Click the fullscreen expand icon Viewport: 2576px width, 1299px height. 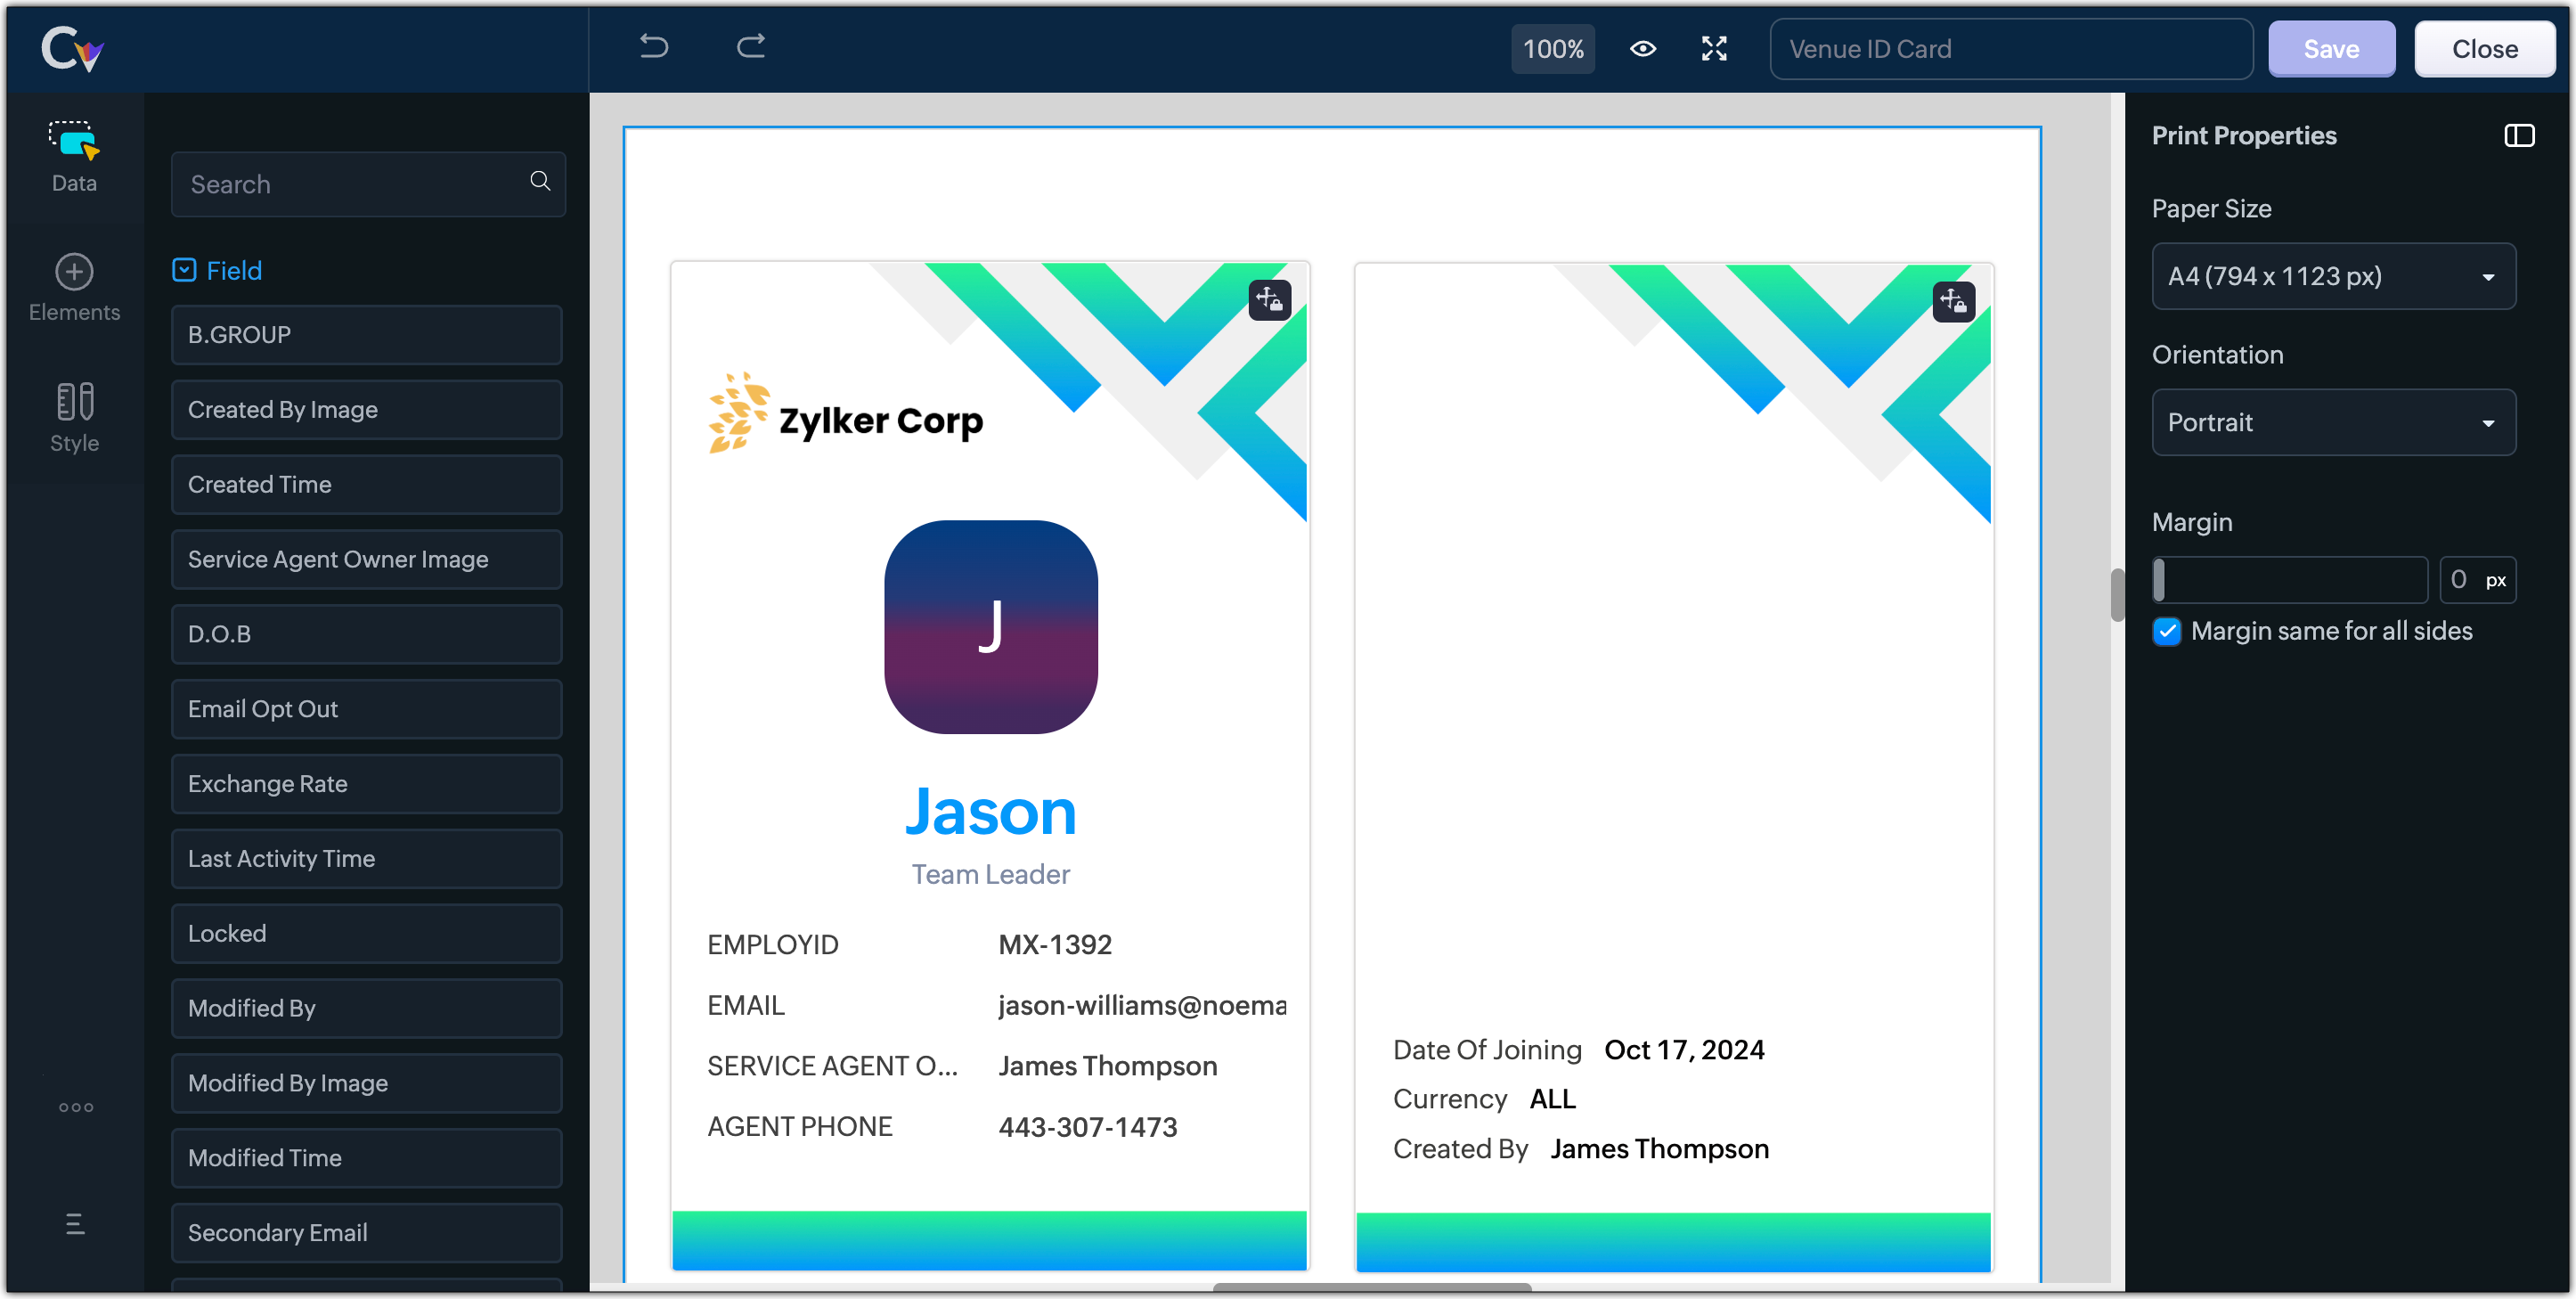(x=1714, y=49)
